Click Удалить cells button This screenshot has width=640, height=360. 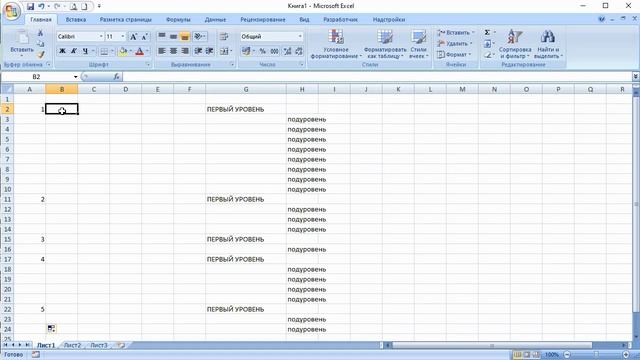454,43
